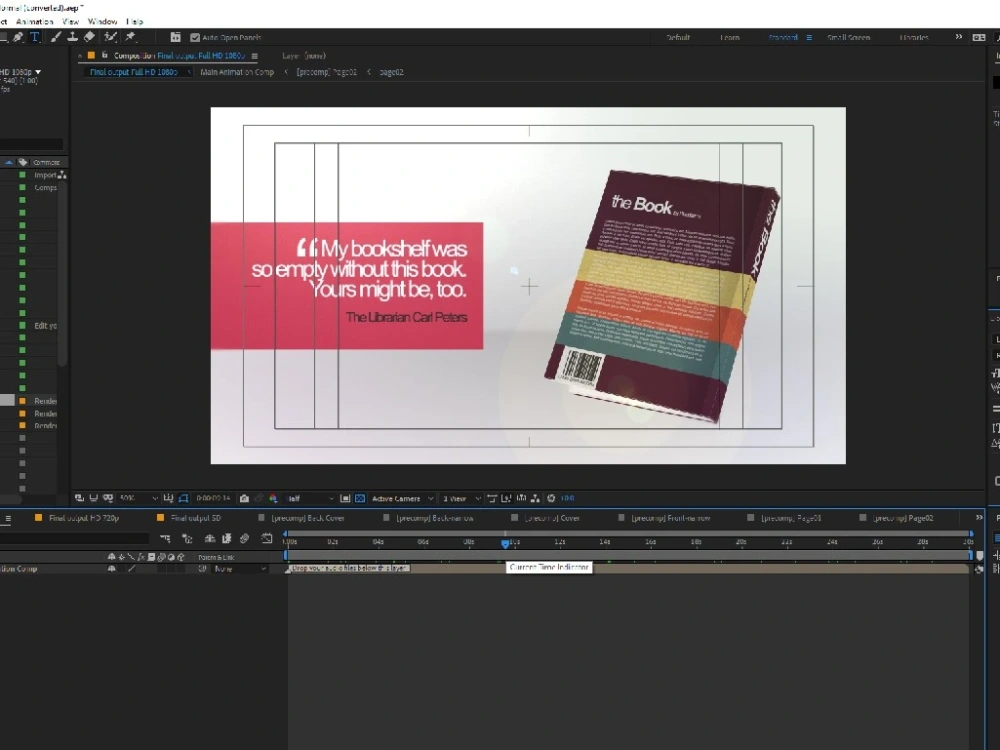Click the exposure value in viewer footer
This screenshot has width=1000, height=750.
(x=568, y=498)
